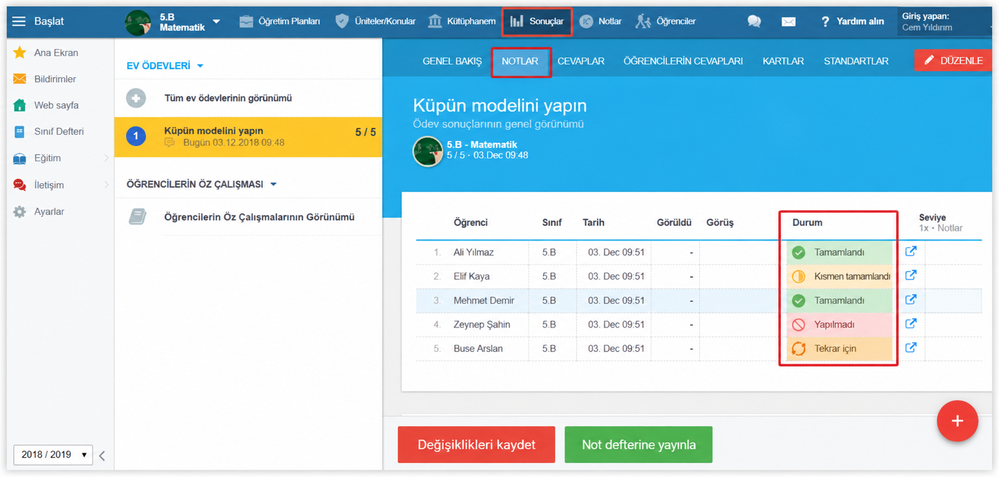This screenshot has height=477, width=999.
Task: Open the envelope mail icon in top bar
Action: [789, 22]
